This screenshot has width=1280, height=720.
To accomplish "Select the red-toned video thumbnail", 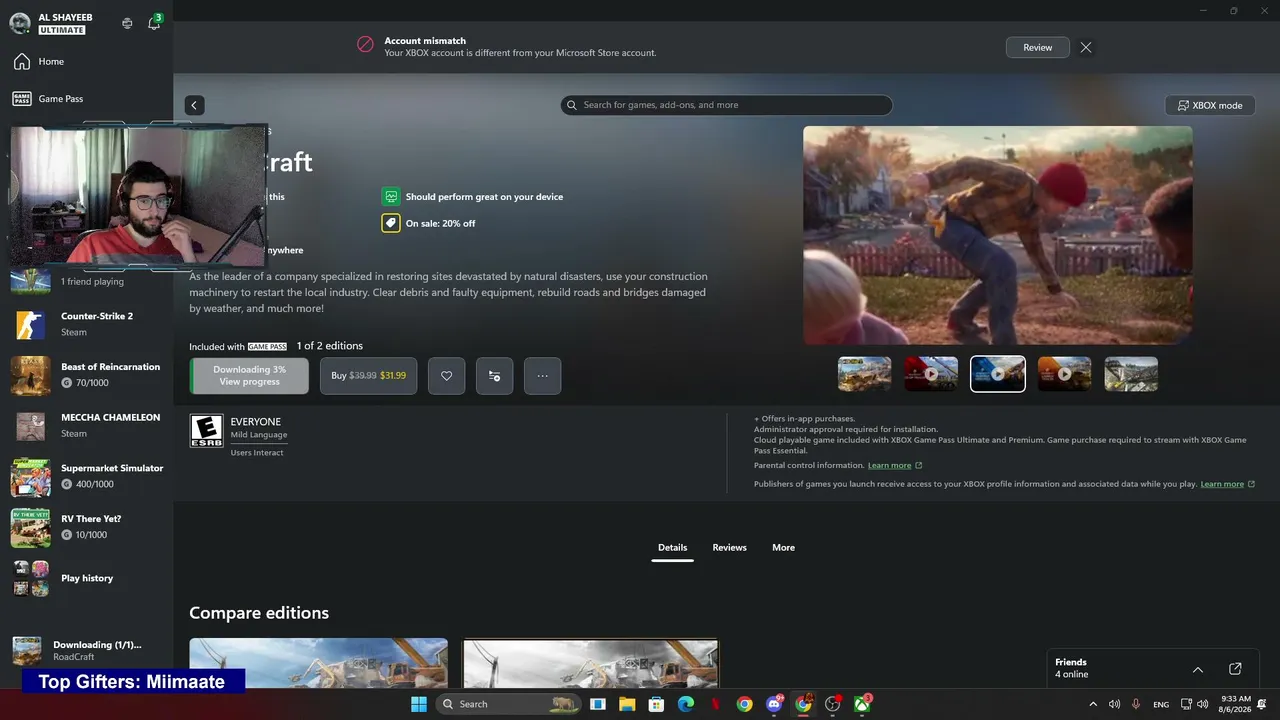I will coord(931,374).
